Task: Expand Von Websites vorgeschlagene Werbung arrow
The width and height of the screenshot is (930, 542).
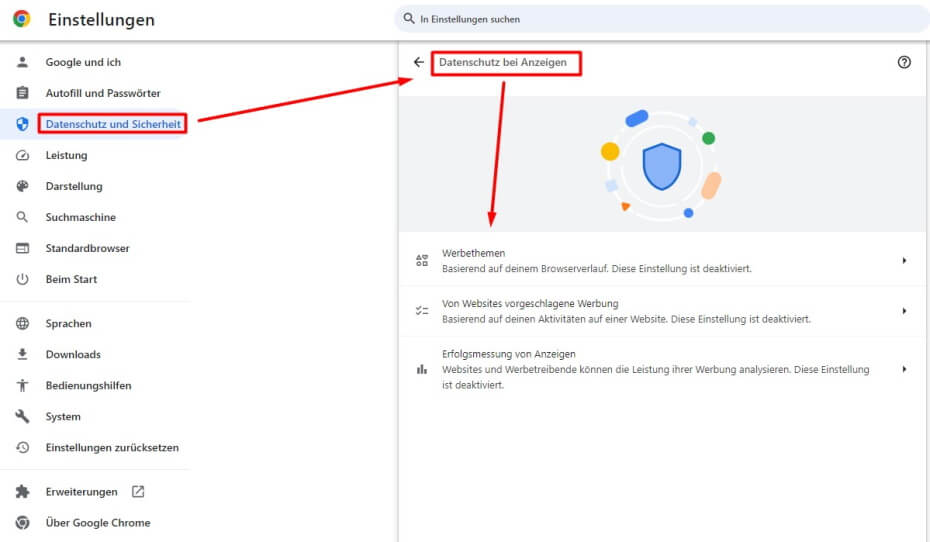Action: (x=904, y=311)
